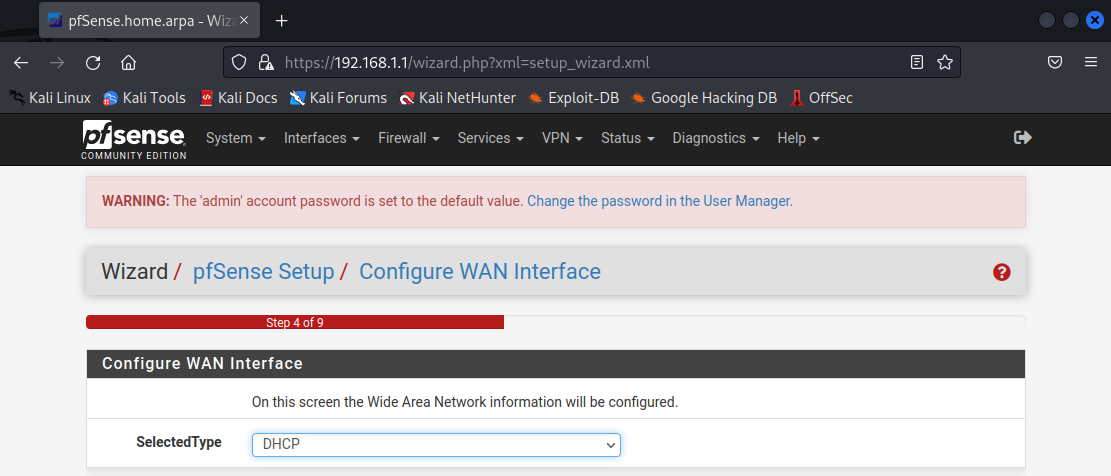Click the Step 4 of 9 progress bar
The image size is (1111, 476).
click(x=295, y=322)
